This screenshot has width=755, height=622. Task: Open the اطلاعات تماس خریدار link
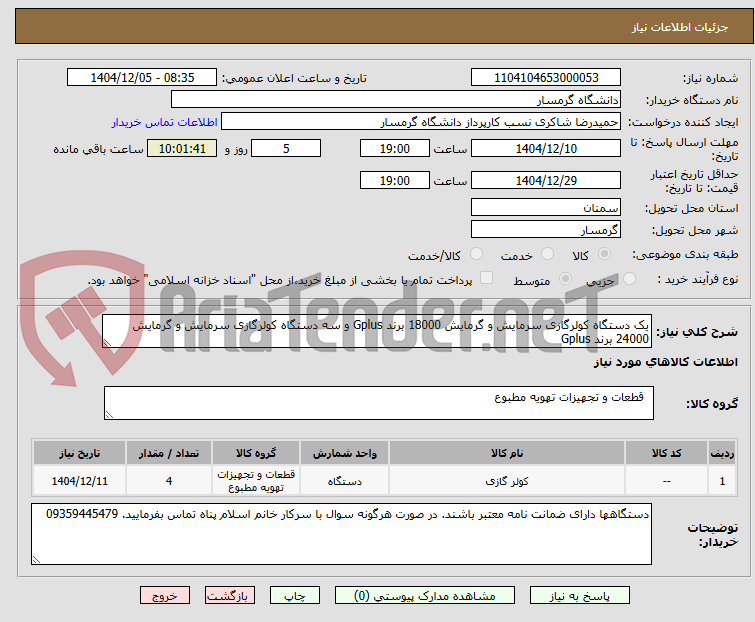pyautogui.click(x=165, y=122)
